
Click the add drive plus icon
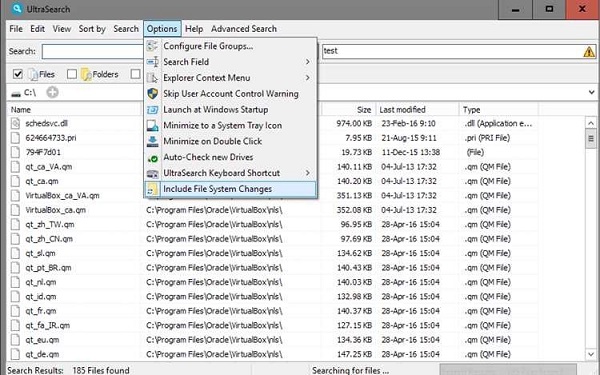click(x=52, y=92)
